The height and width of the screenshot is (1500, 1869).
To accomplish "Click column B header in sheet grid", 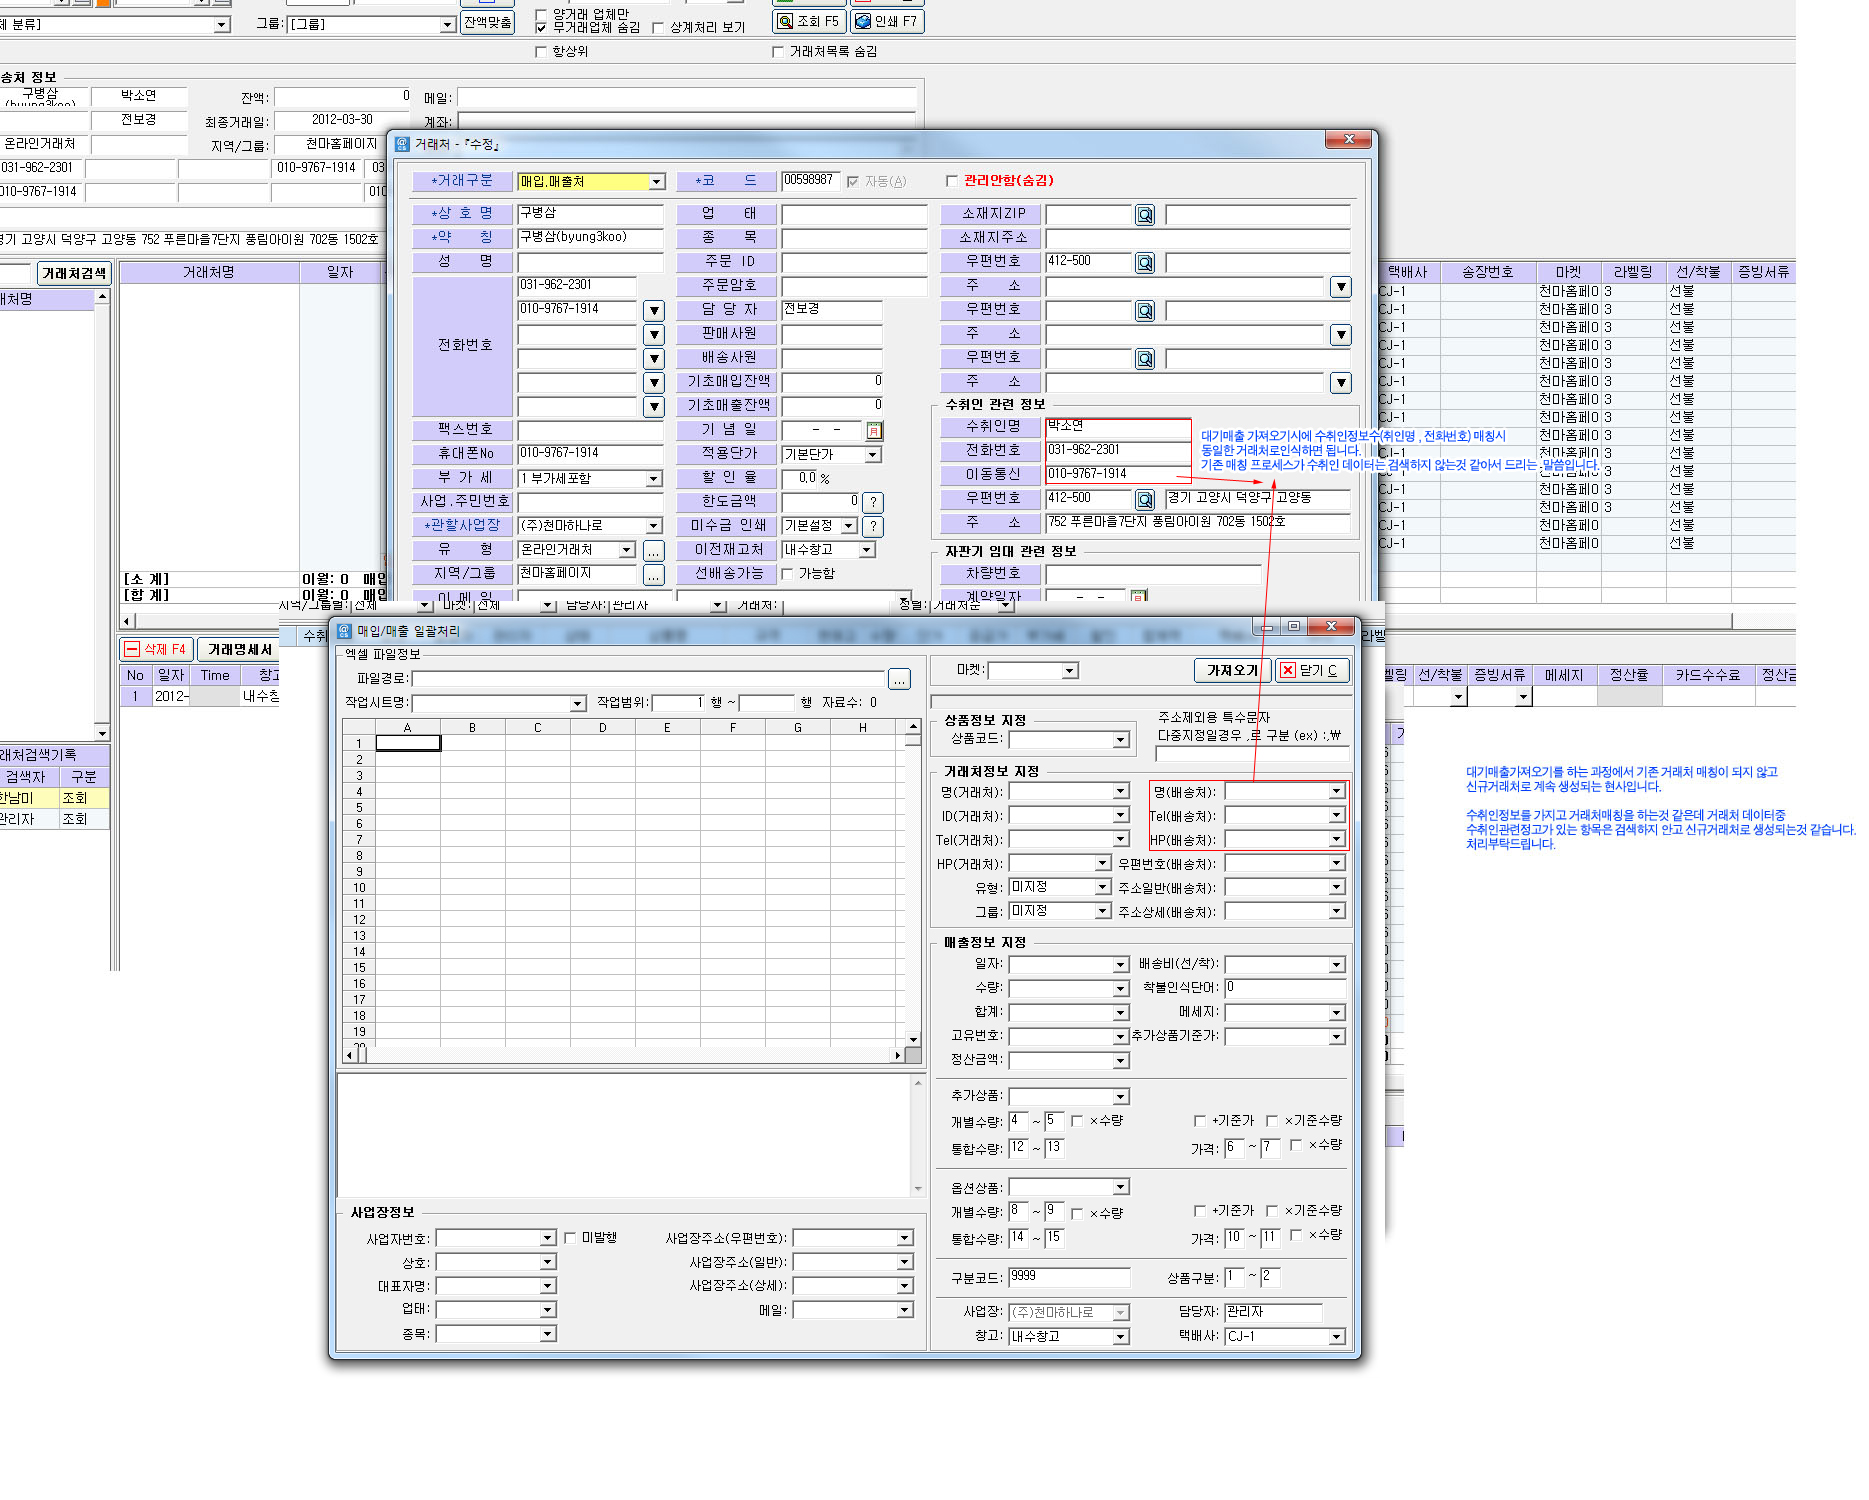I will click(473, 728).
